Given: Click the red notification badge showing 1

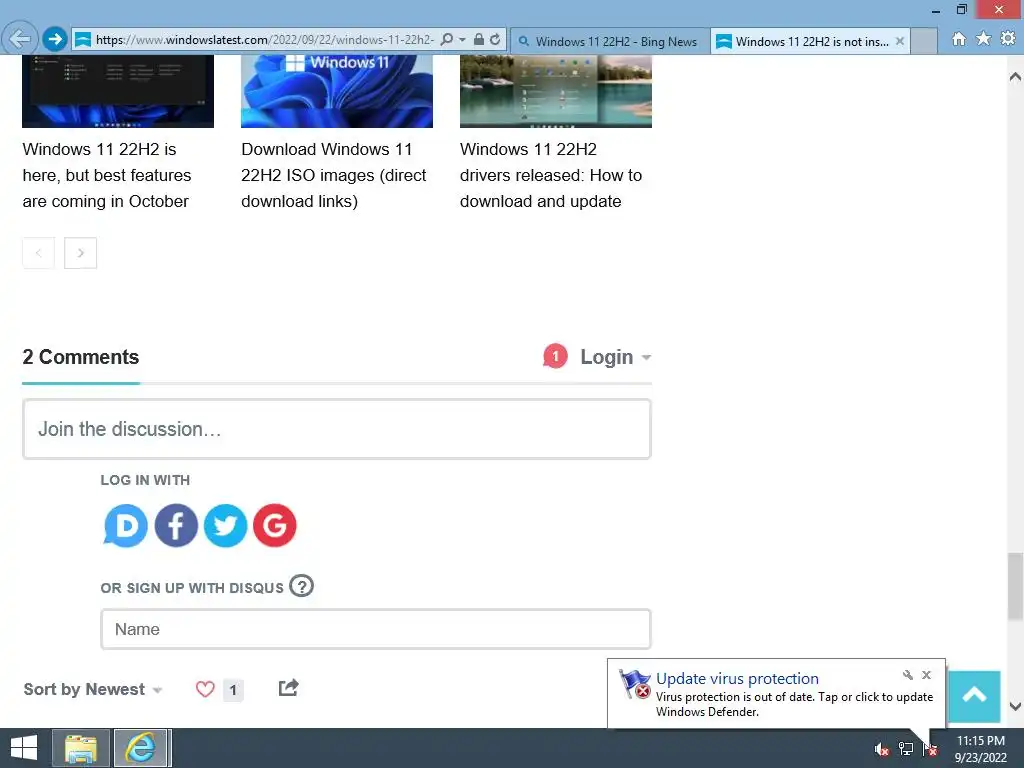Looking at the screenshot, I should (x=555, y=356).
